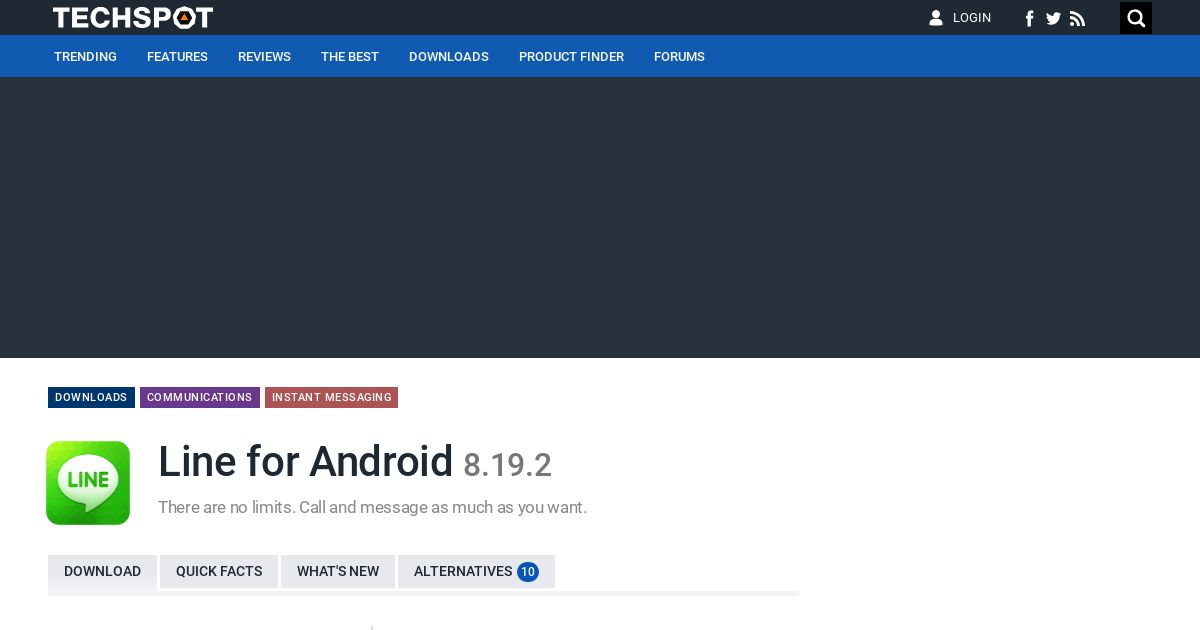This screenshot has height=630, width=1200.
Task: Click the Alternatives count badge 10
Action: 528,572
